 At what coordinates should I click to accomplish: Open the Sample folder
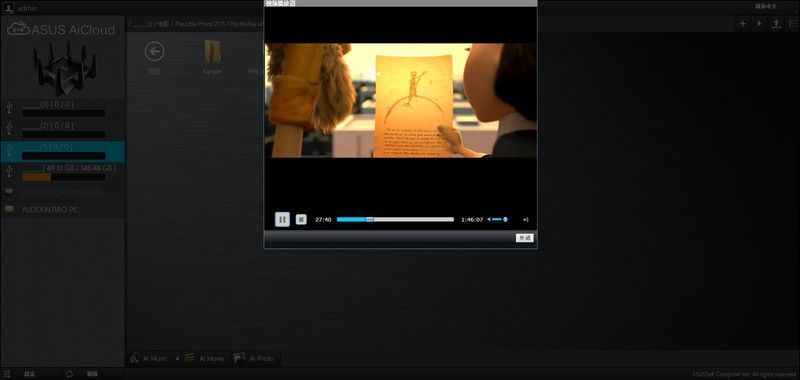click(x=212, y=58)
